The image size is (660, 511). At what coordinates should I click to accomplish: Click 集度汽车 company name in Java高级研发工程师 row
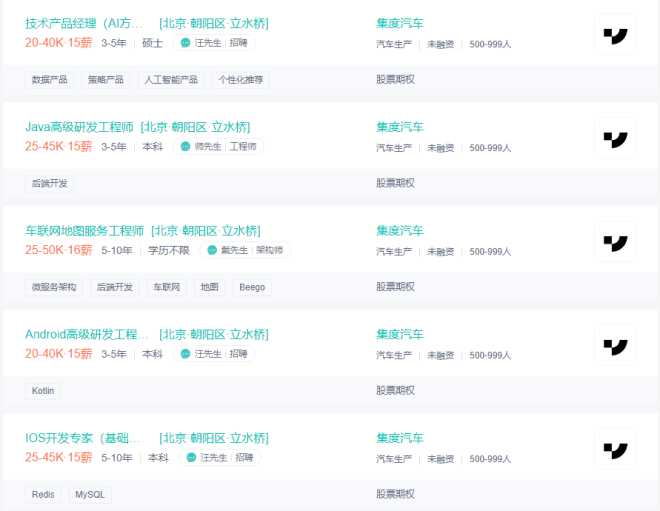pos(400,127)
